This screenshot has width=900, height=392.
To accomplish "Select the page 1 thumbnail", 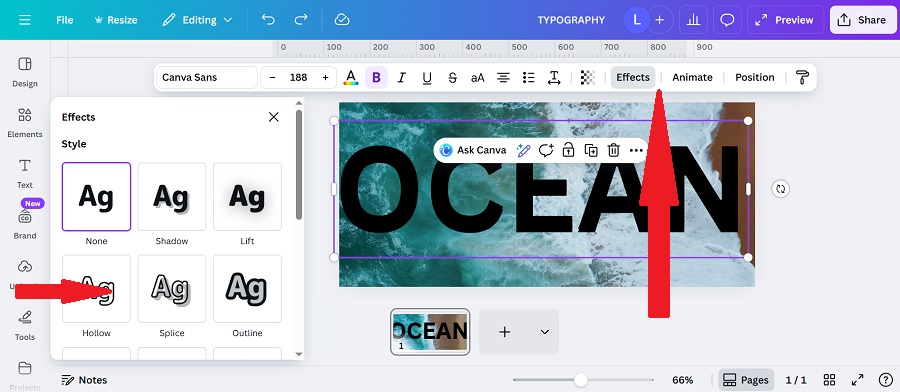I will click(430, 332).
